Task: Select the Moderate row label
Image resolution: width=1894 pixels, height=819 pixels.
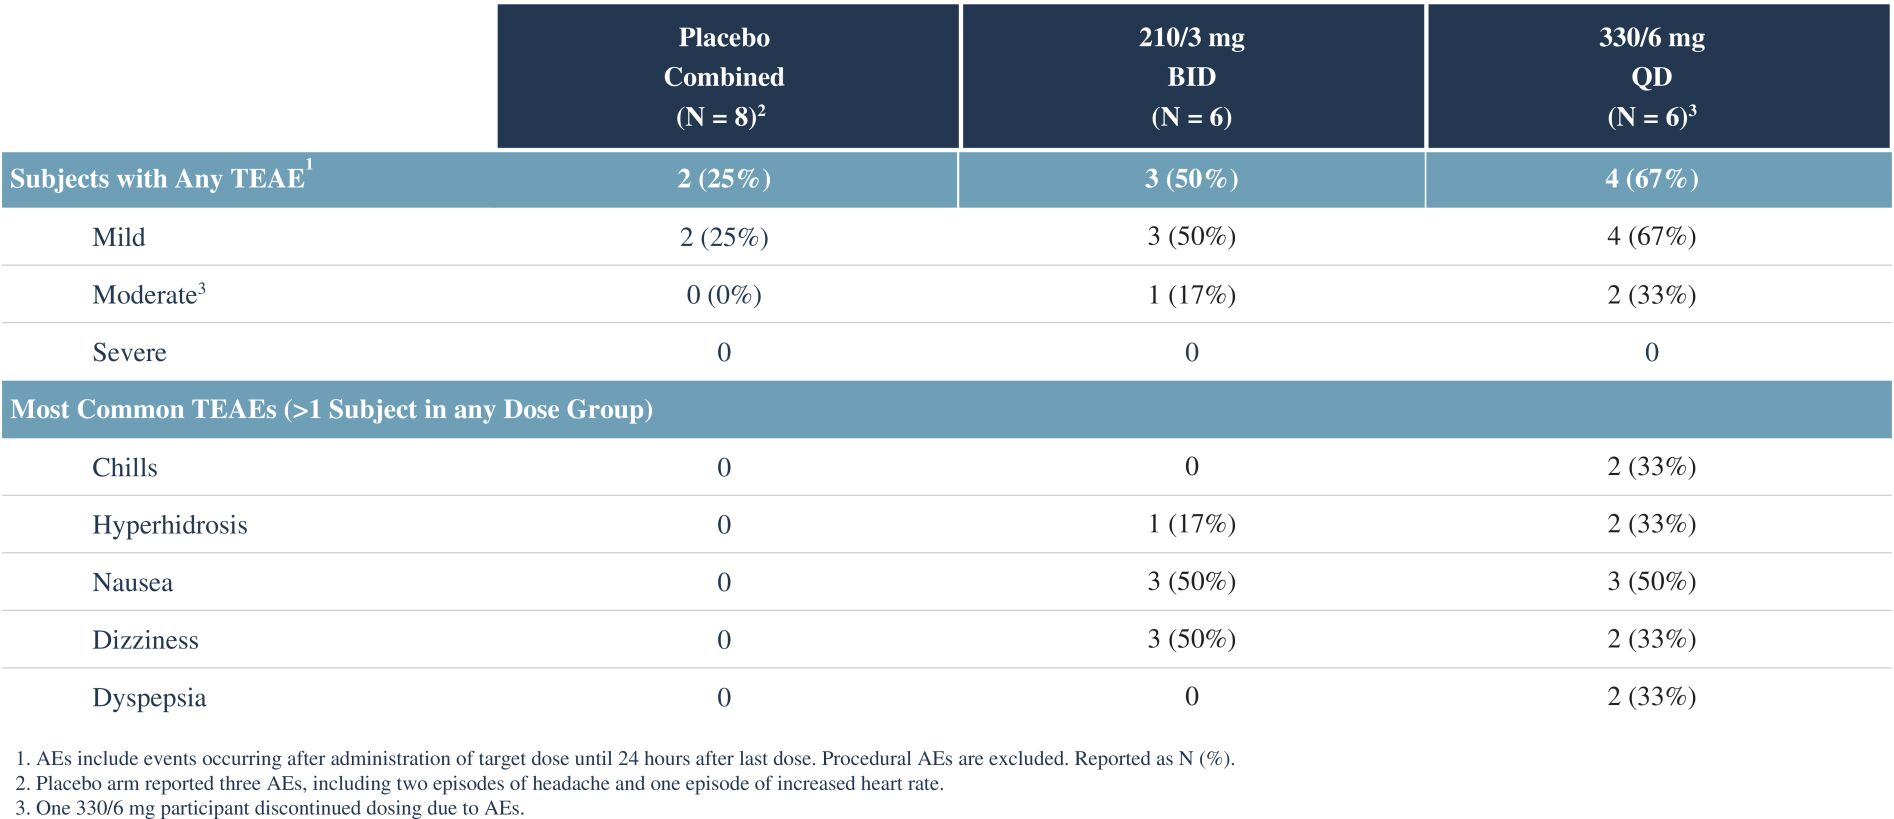Action: [148, 295]
